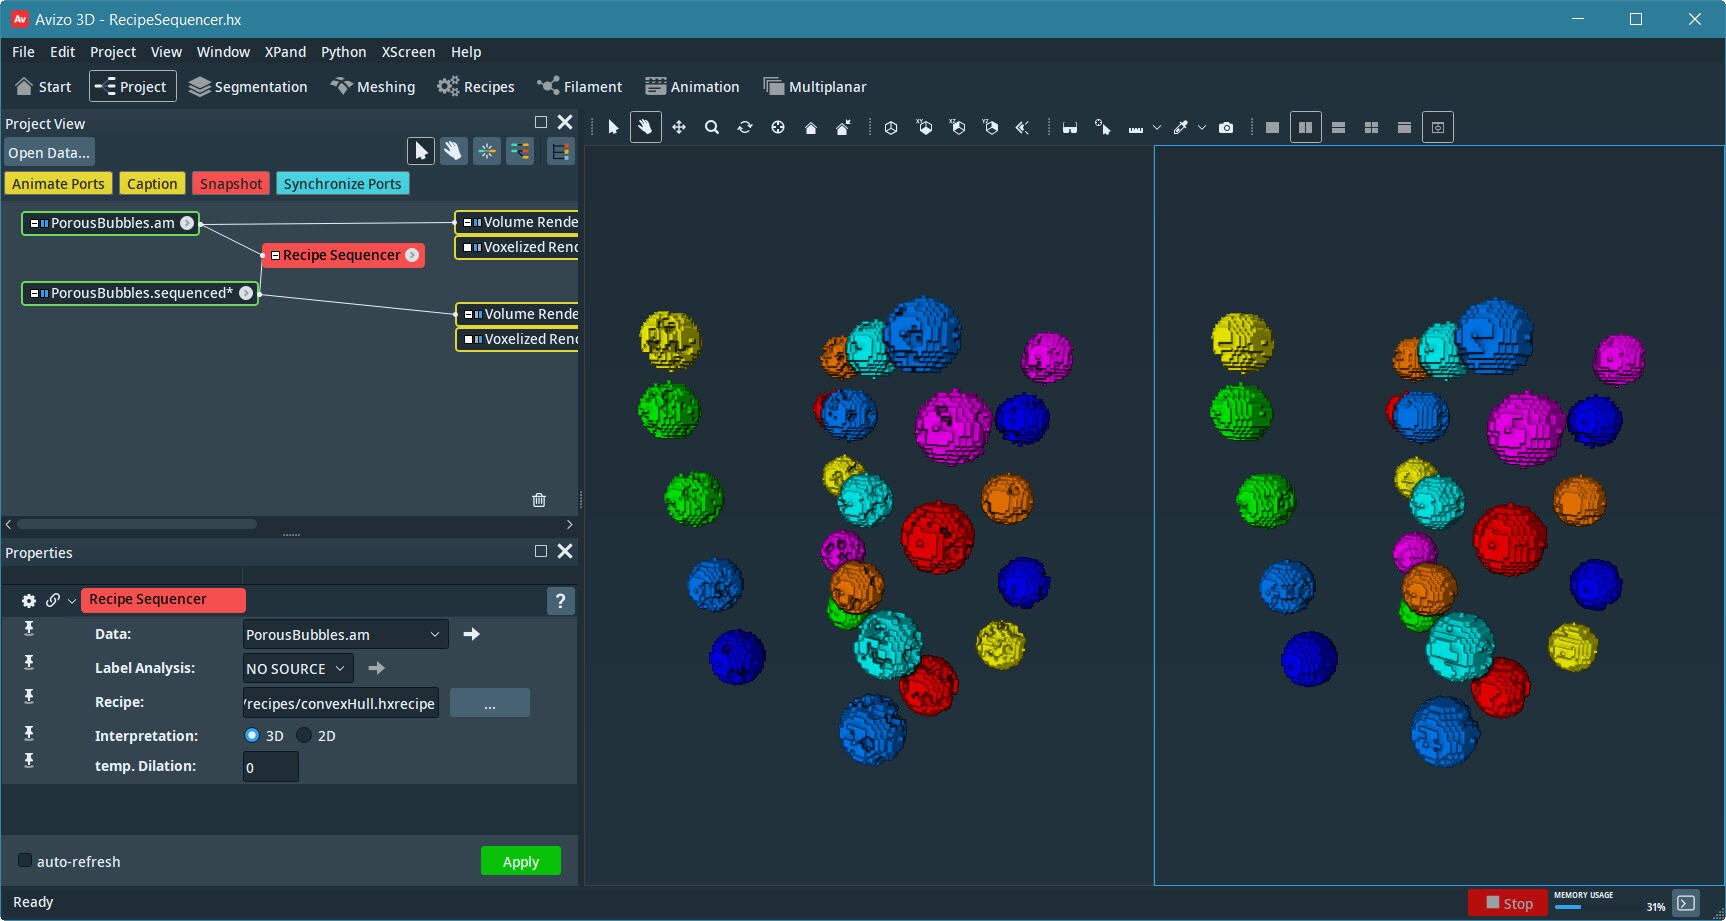
Task: Click the stereo glasses icon
Action: (x=1070, y=128)
